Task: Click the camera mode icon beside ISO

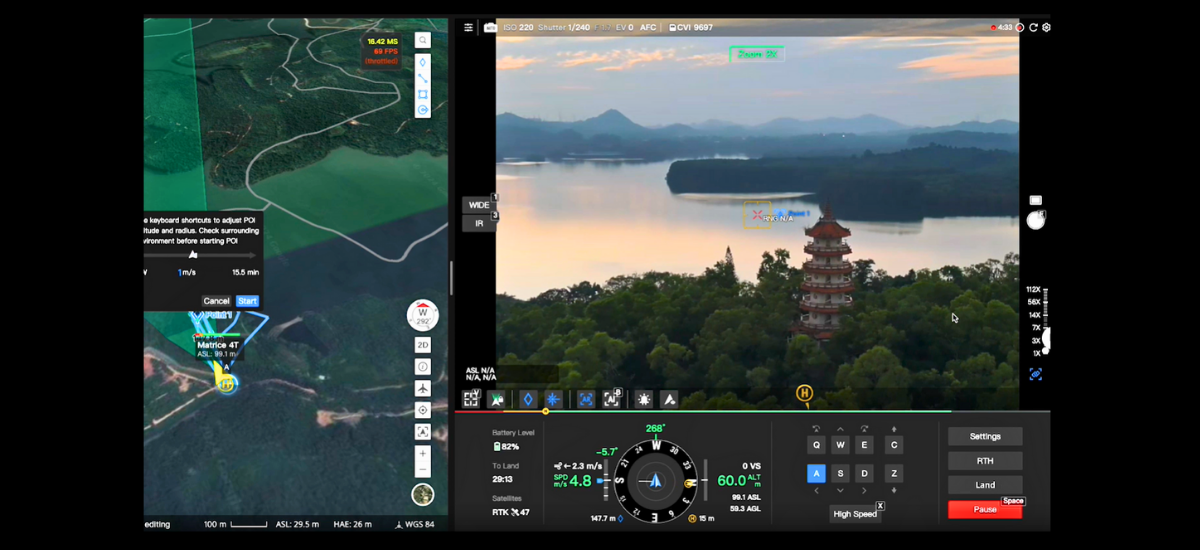Action: pos(490,27)
